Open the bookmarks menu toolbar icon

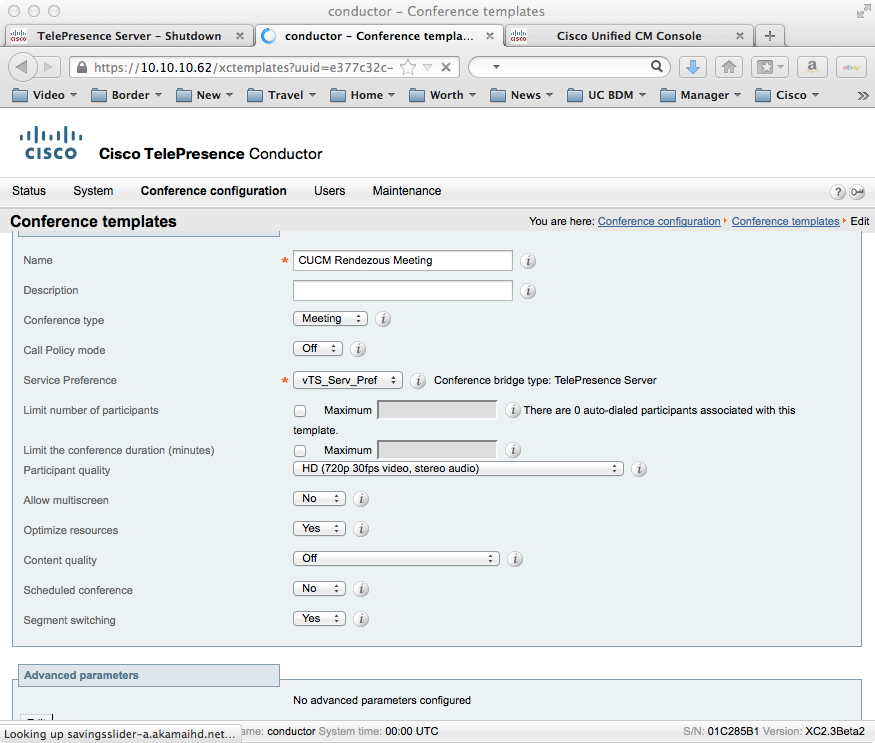pos(770,67)
